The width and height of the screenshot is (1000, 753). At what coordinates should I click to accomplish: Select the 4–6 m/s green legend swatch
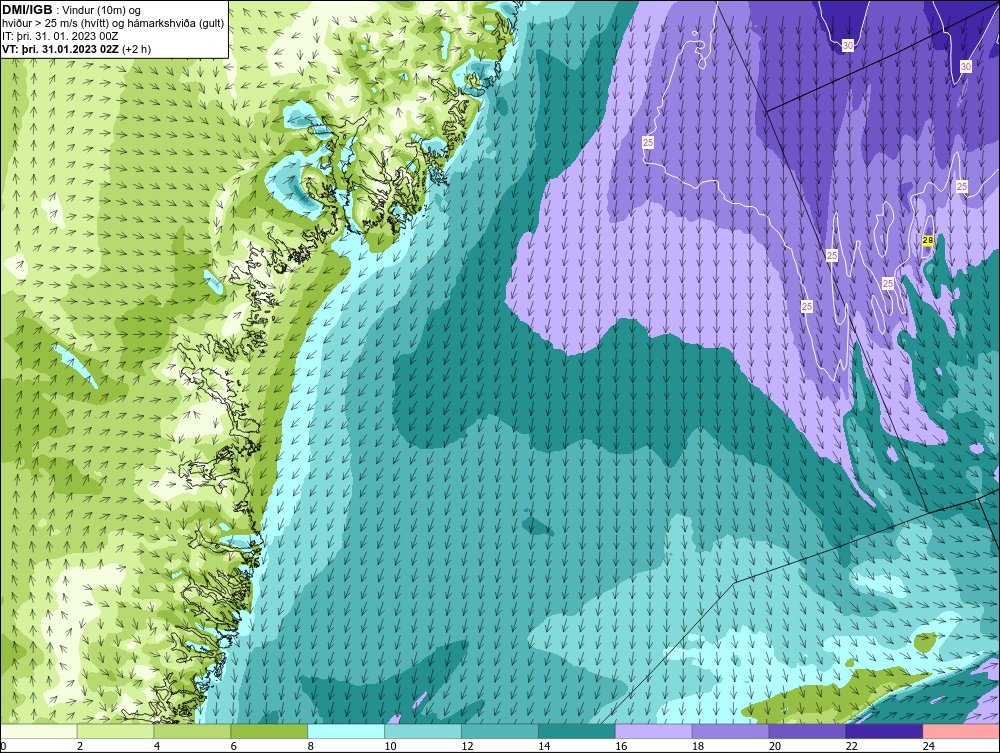point(192,731)
